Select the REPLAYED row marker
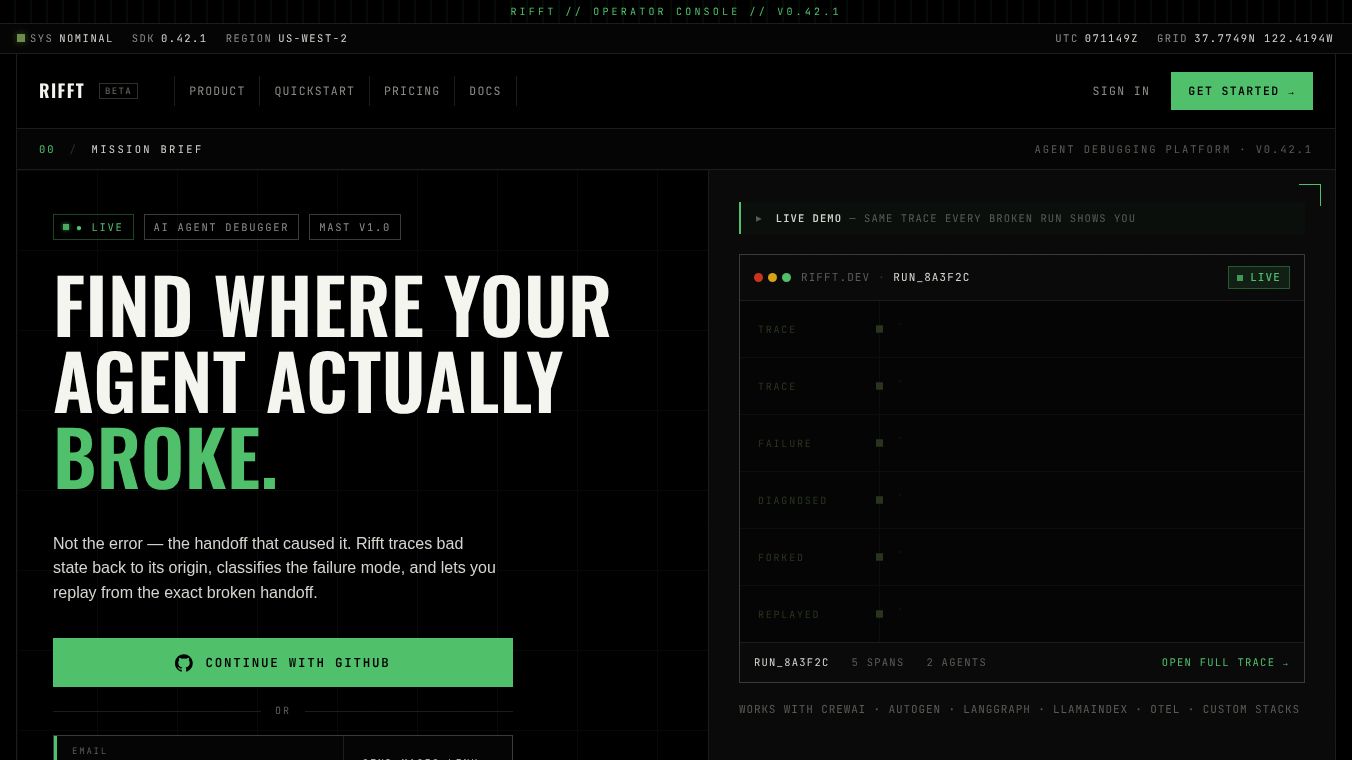The width and height of the screenshot is (1352, 760). point(879,614)
